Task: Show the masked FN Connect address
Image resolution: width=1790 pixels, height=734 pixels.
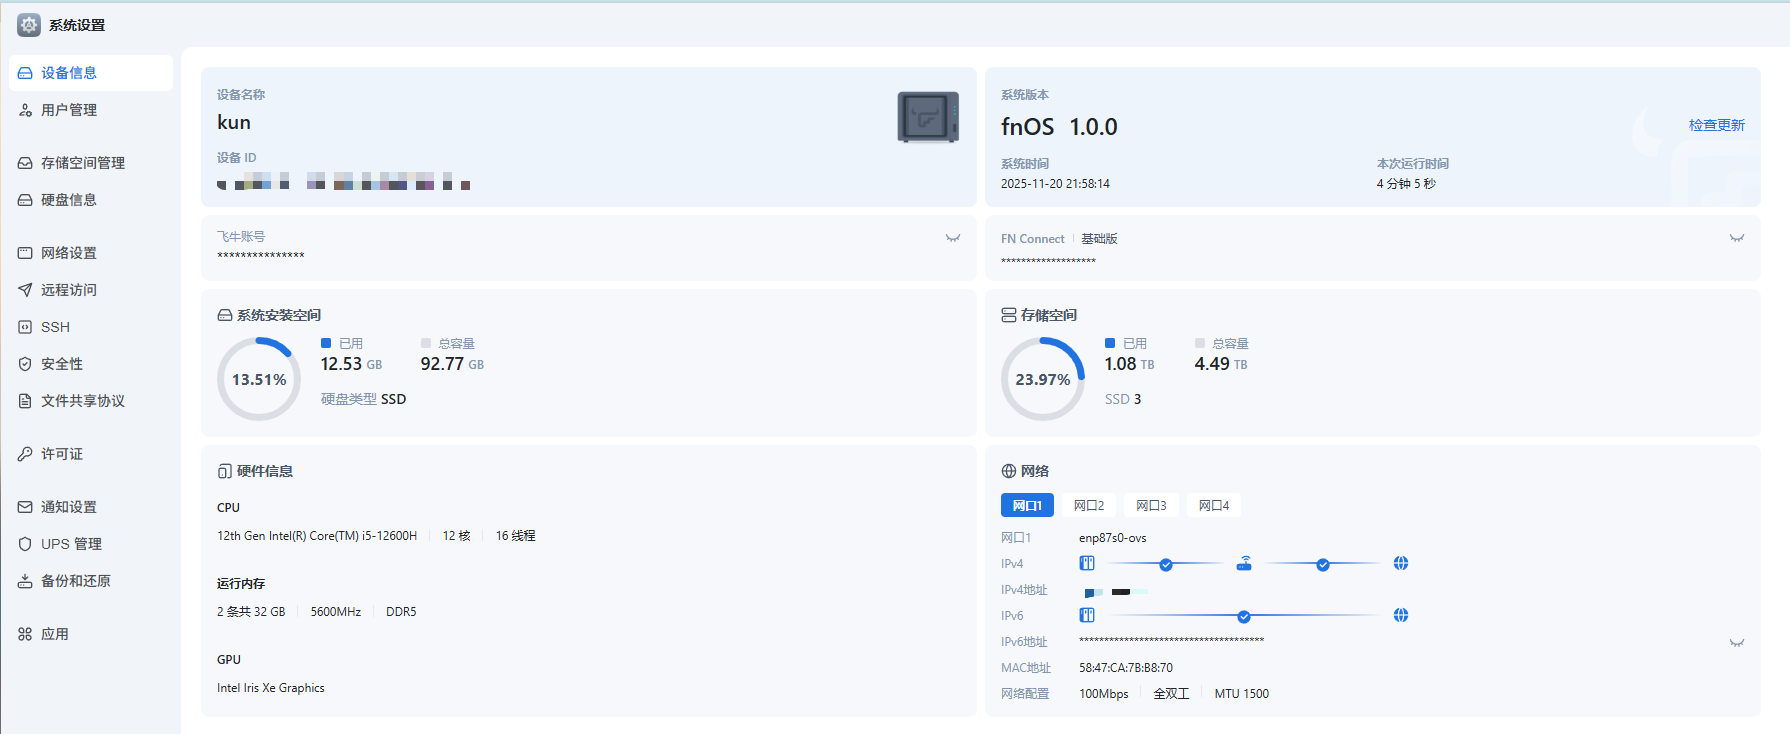Action: pos(1737,238)
